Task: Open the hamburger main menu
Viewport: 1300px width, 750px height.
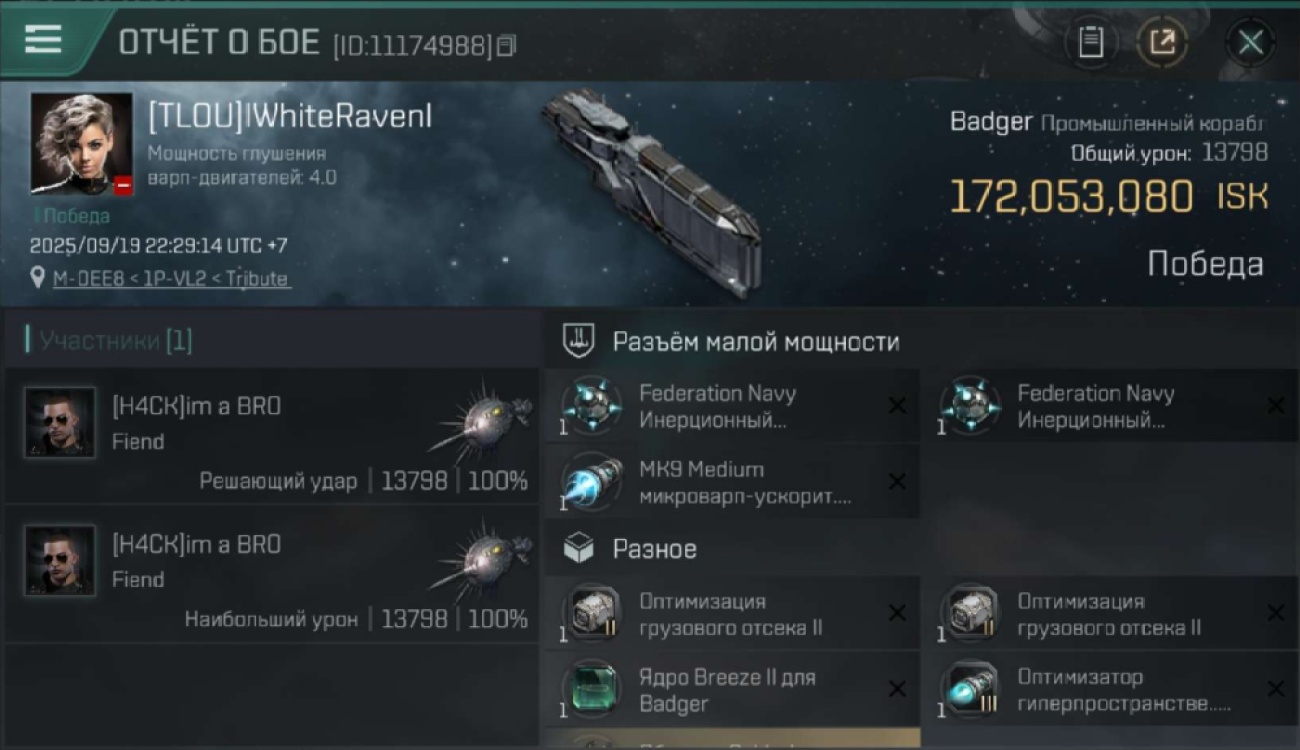Action: pos(43,40)
